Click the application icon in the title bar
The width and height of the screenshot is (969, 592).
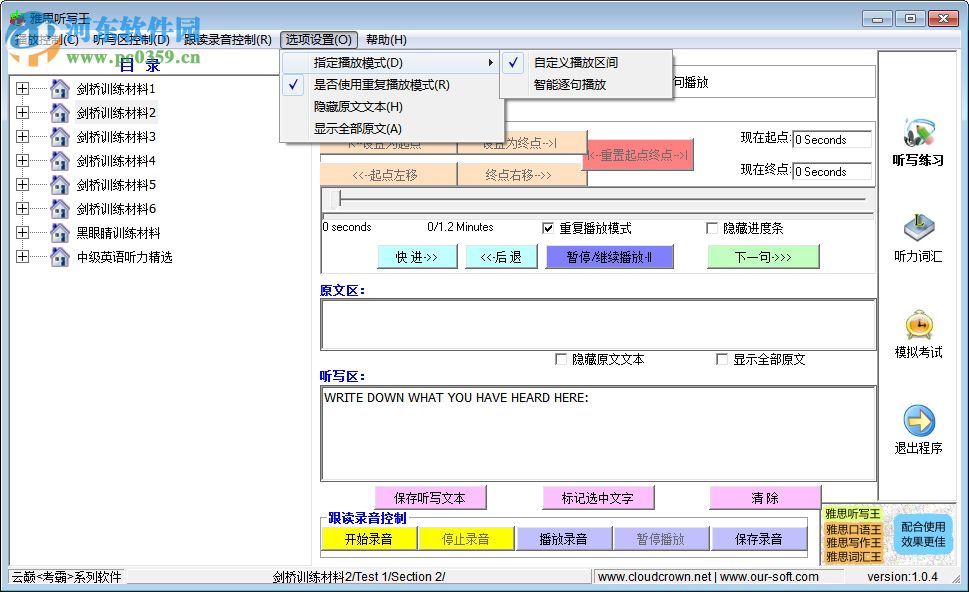(14, 15)
